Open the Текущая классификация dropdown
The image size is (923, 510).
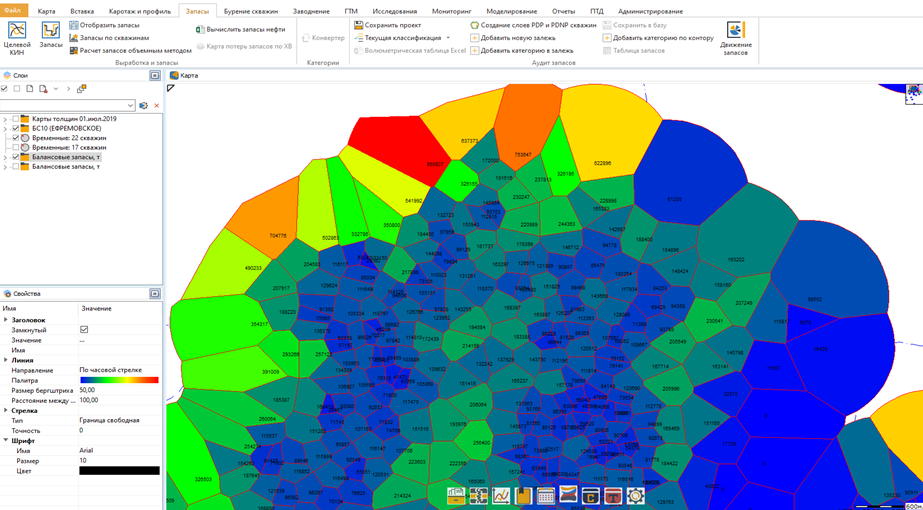[x=447, y=38]
